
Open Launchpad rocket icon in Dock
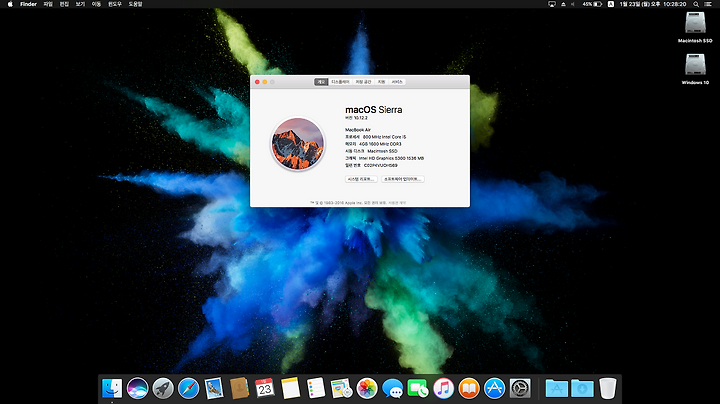click(163, 388)
